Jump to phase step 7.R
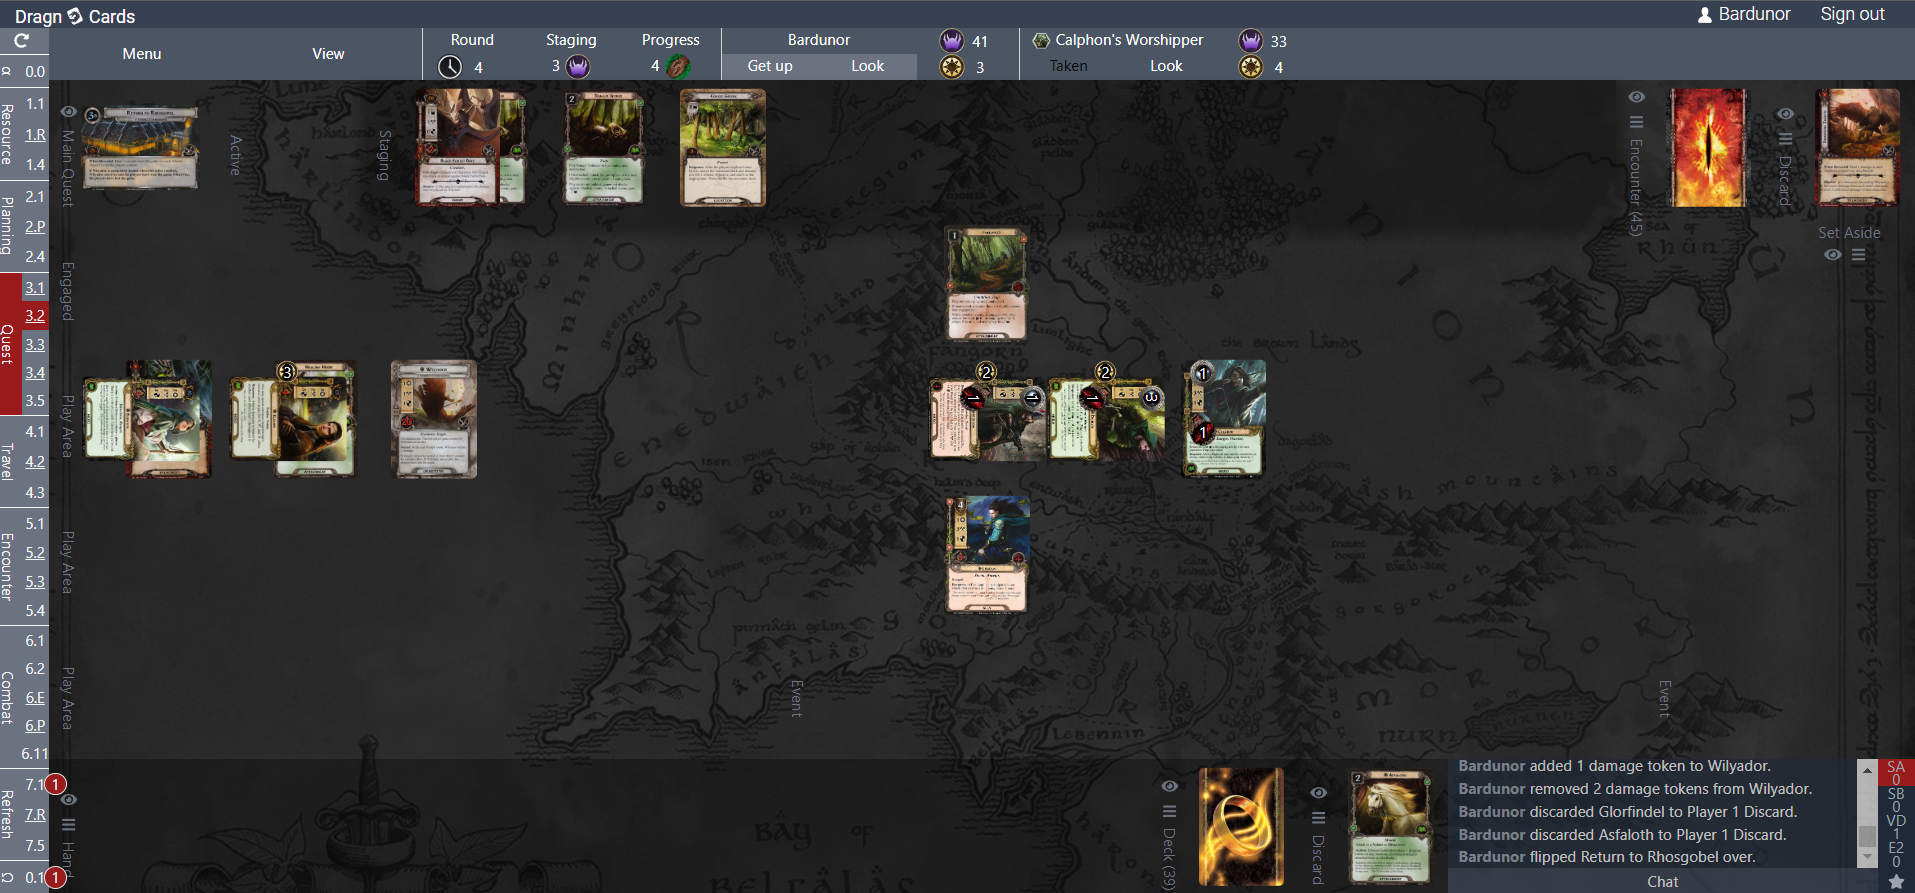 [35, 815]
